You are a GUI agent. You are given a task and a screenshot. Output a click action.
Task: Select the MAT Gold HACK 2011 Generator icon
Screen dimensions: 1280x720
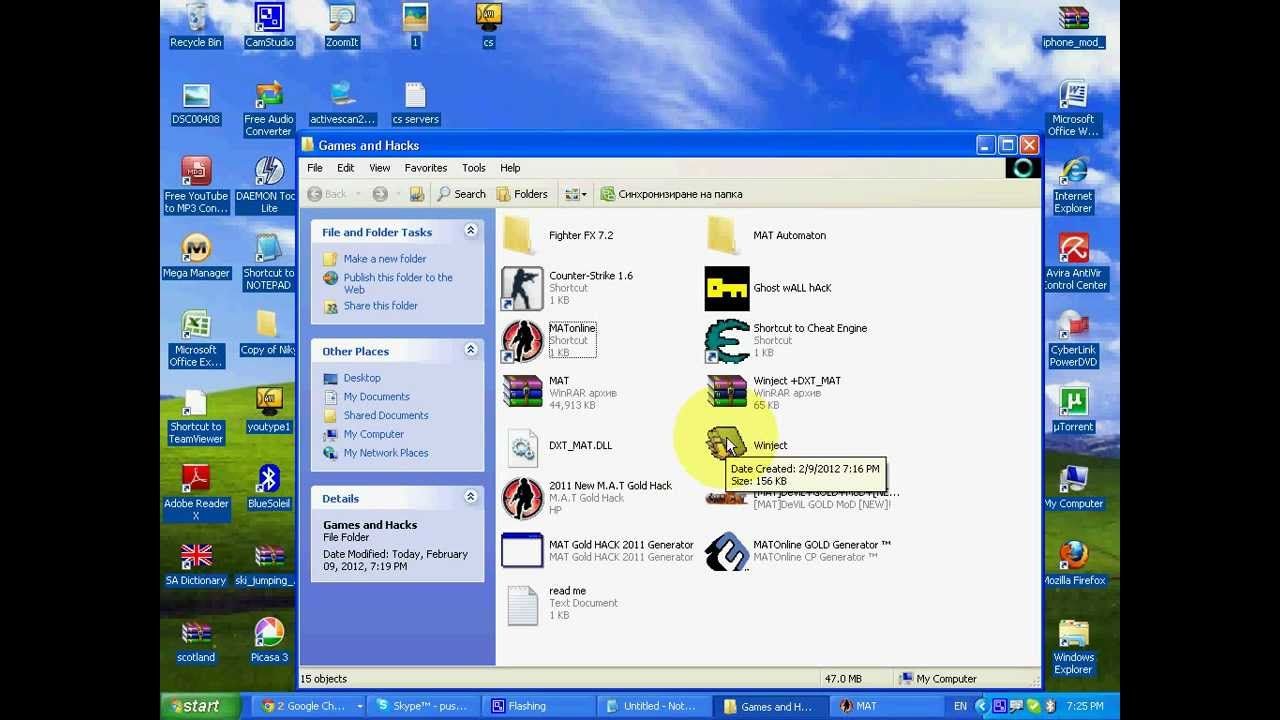pyautogui.click(x=522, y=550)
